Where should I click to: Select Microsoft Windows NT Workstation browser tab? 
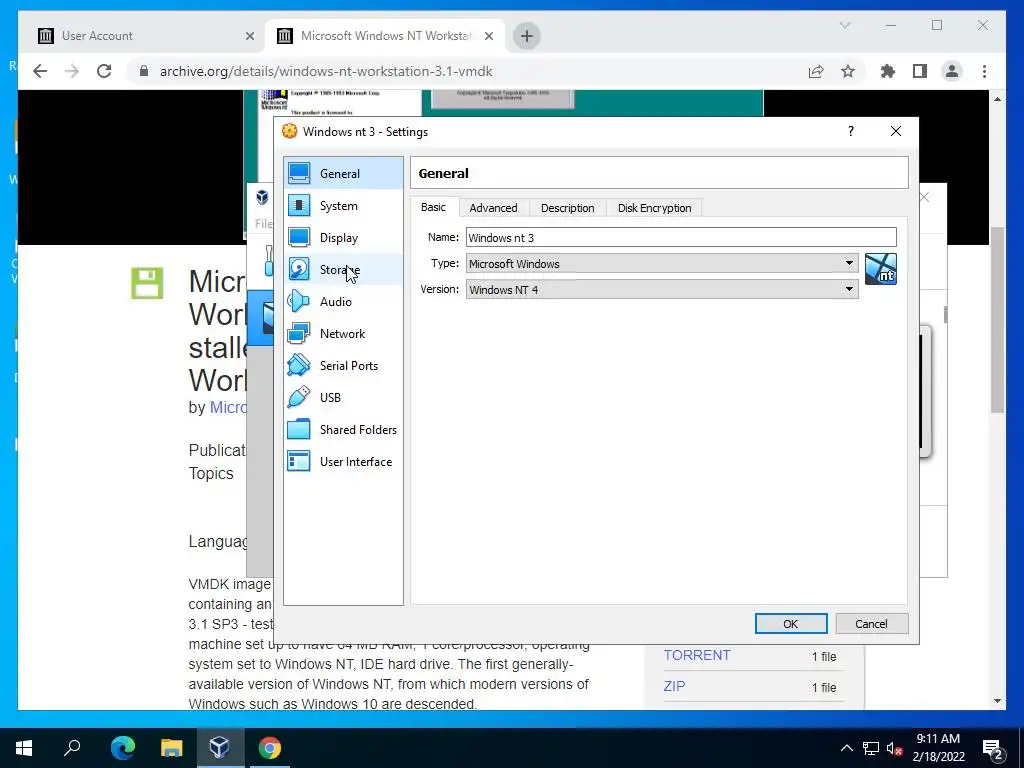click(385, 36)
